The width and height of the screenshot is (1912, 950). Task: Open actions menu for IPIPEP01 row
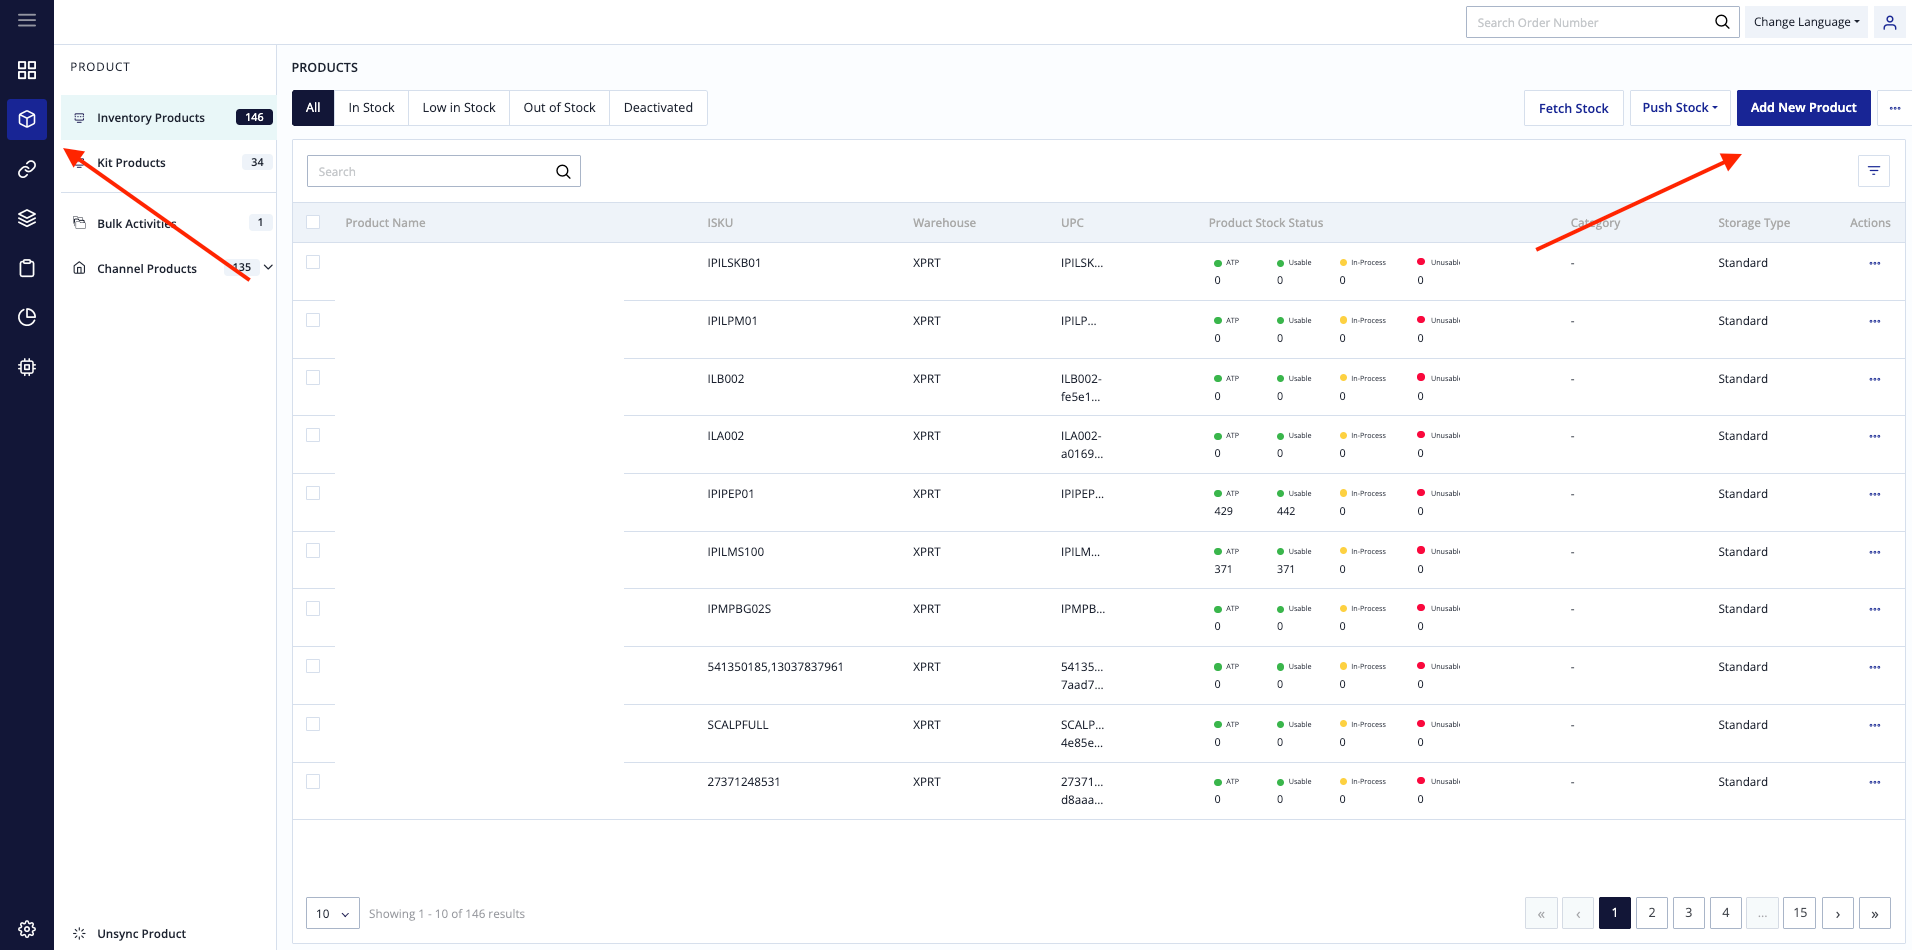(x=1875, y=495)
